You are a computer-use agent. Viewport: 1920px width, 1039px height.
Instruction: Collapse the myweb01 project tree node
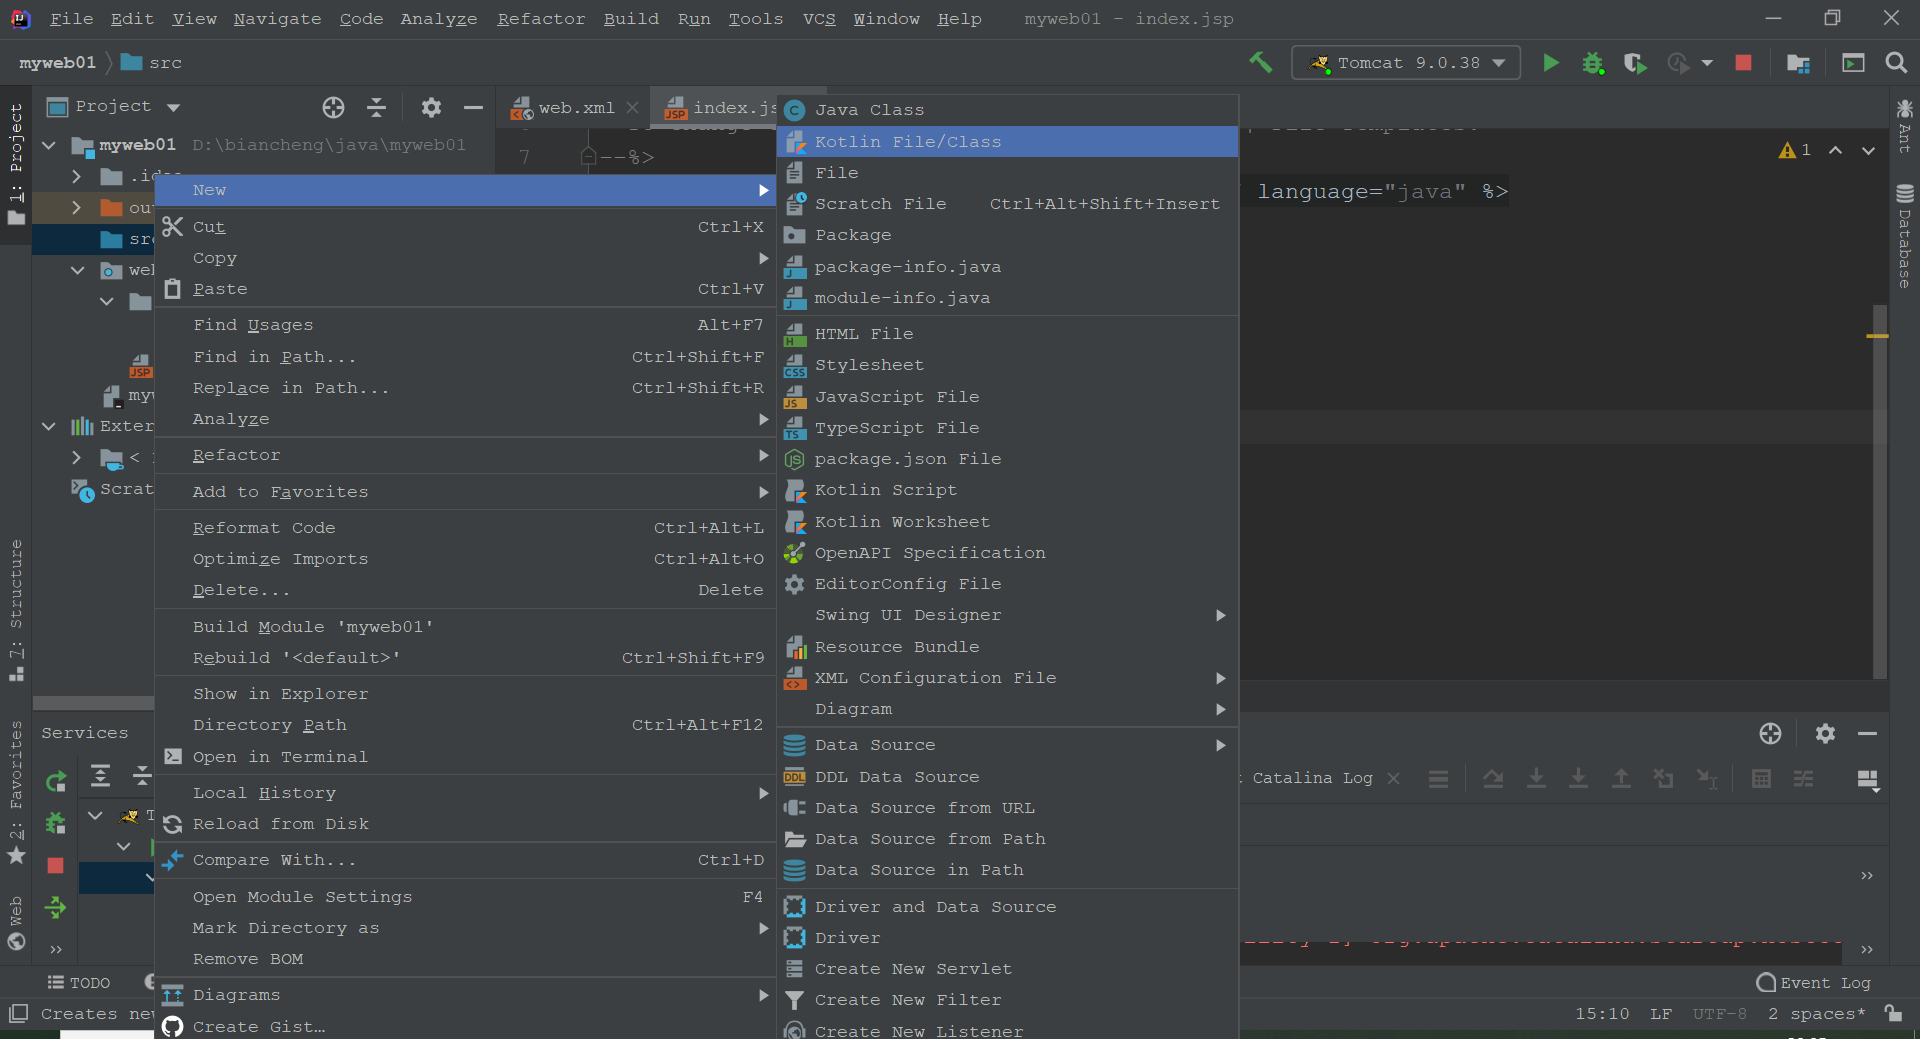[x=49, y=145]
